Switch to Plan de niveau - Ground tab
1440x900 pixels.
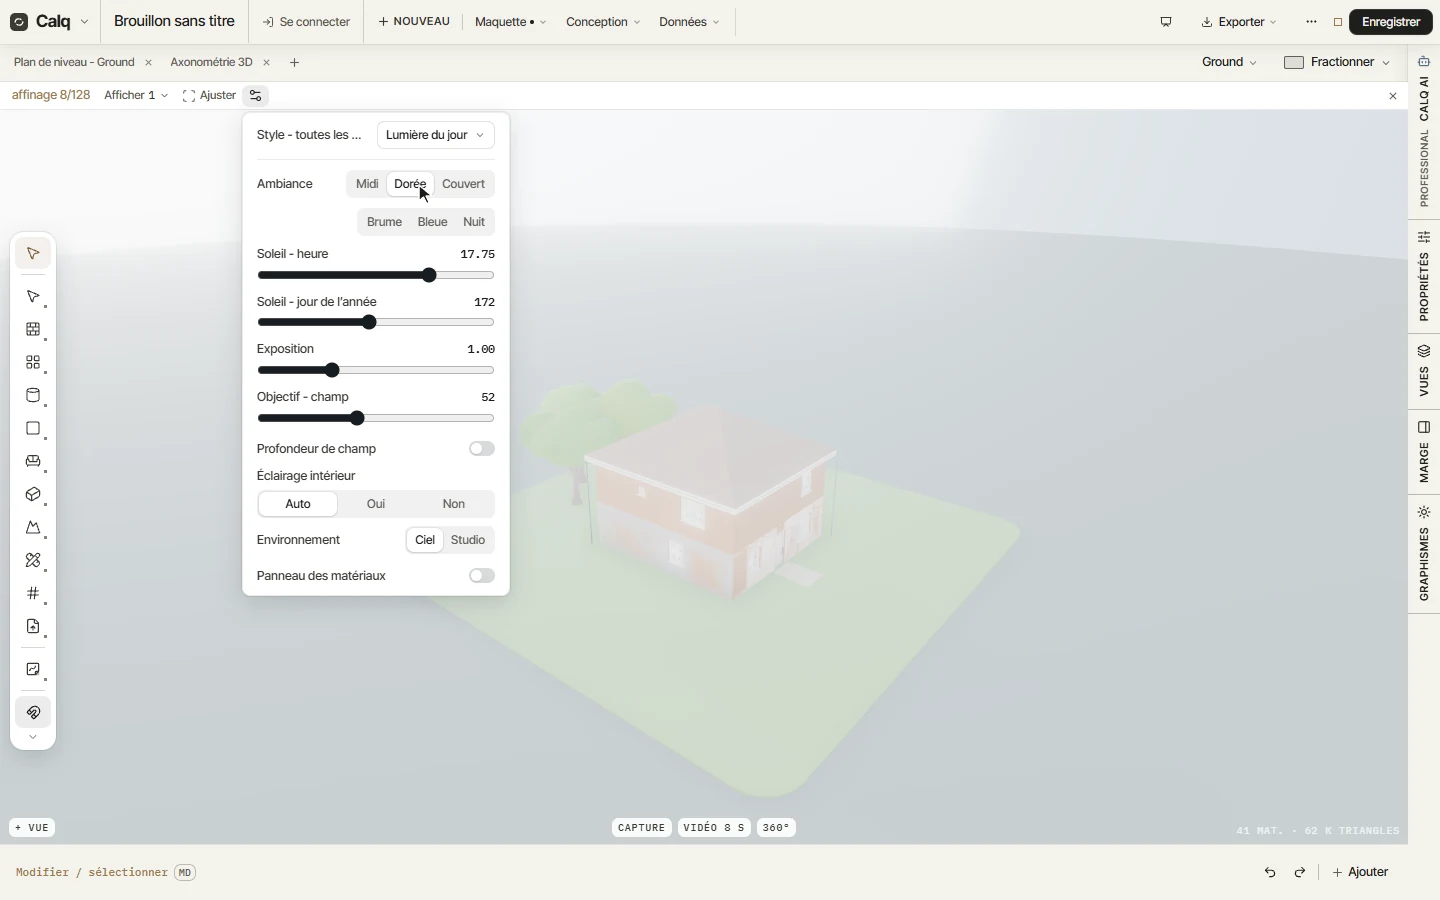coord(74,62)
